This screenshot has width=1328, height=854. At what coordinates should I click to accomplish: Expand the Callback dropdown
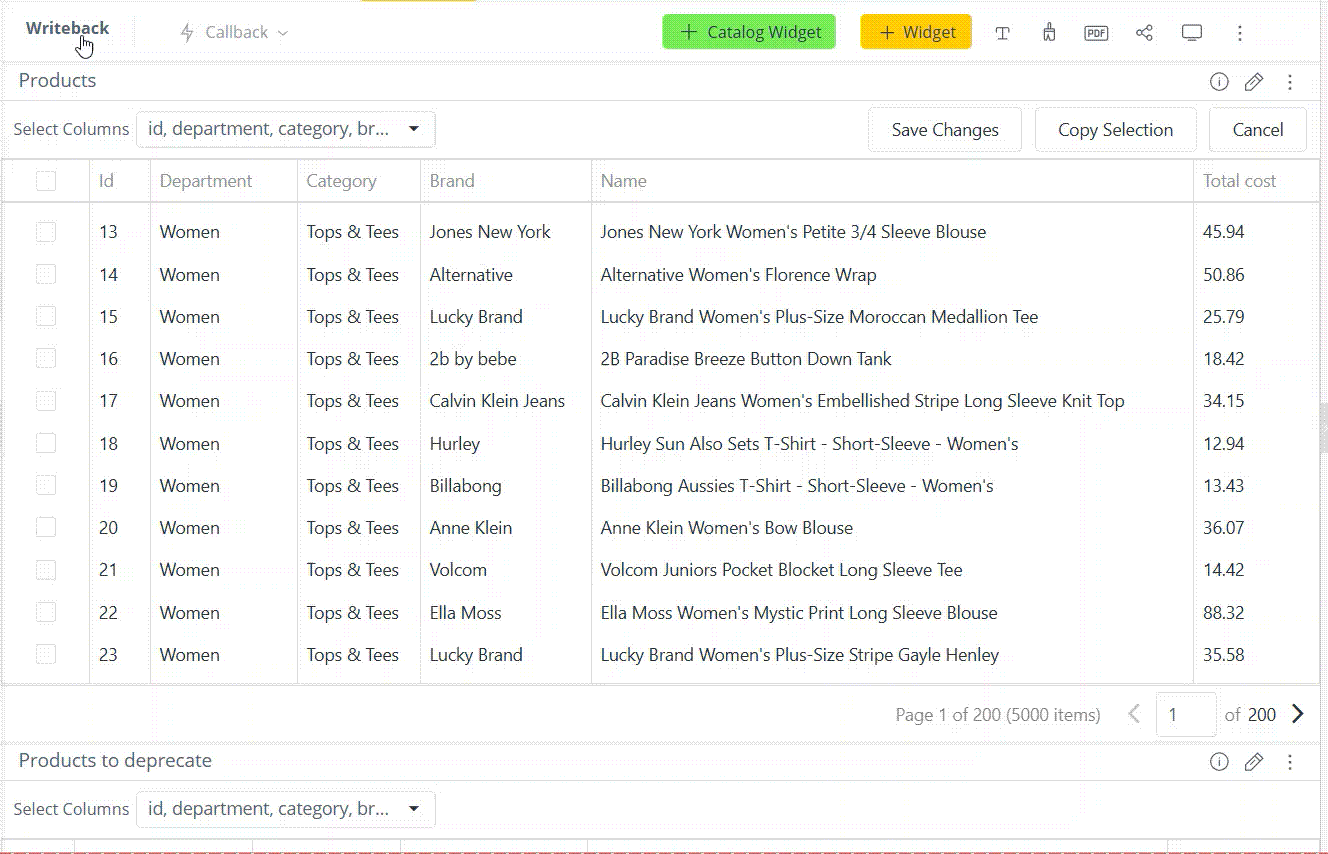(234, 33)
